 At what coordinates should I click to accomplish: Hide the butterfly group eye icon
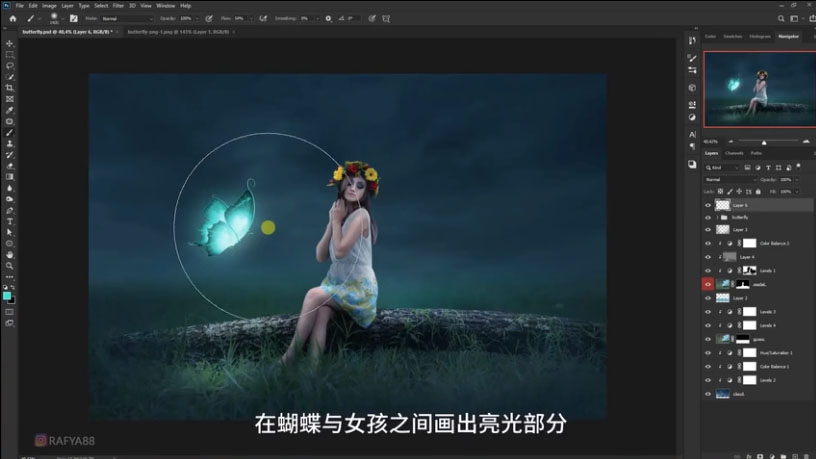pyautogui.click(x=708, y=218)
